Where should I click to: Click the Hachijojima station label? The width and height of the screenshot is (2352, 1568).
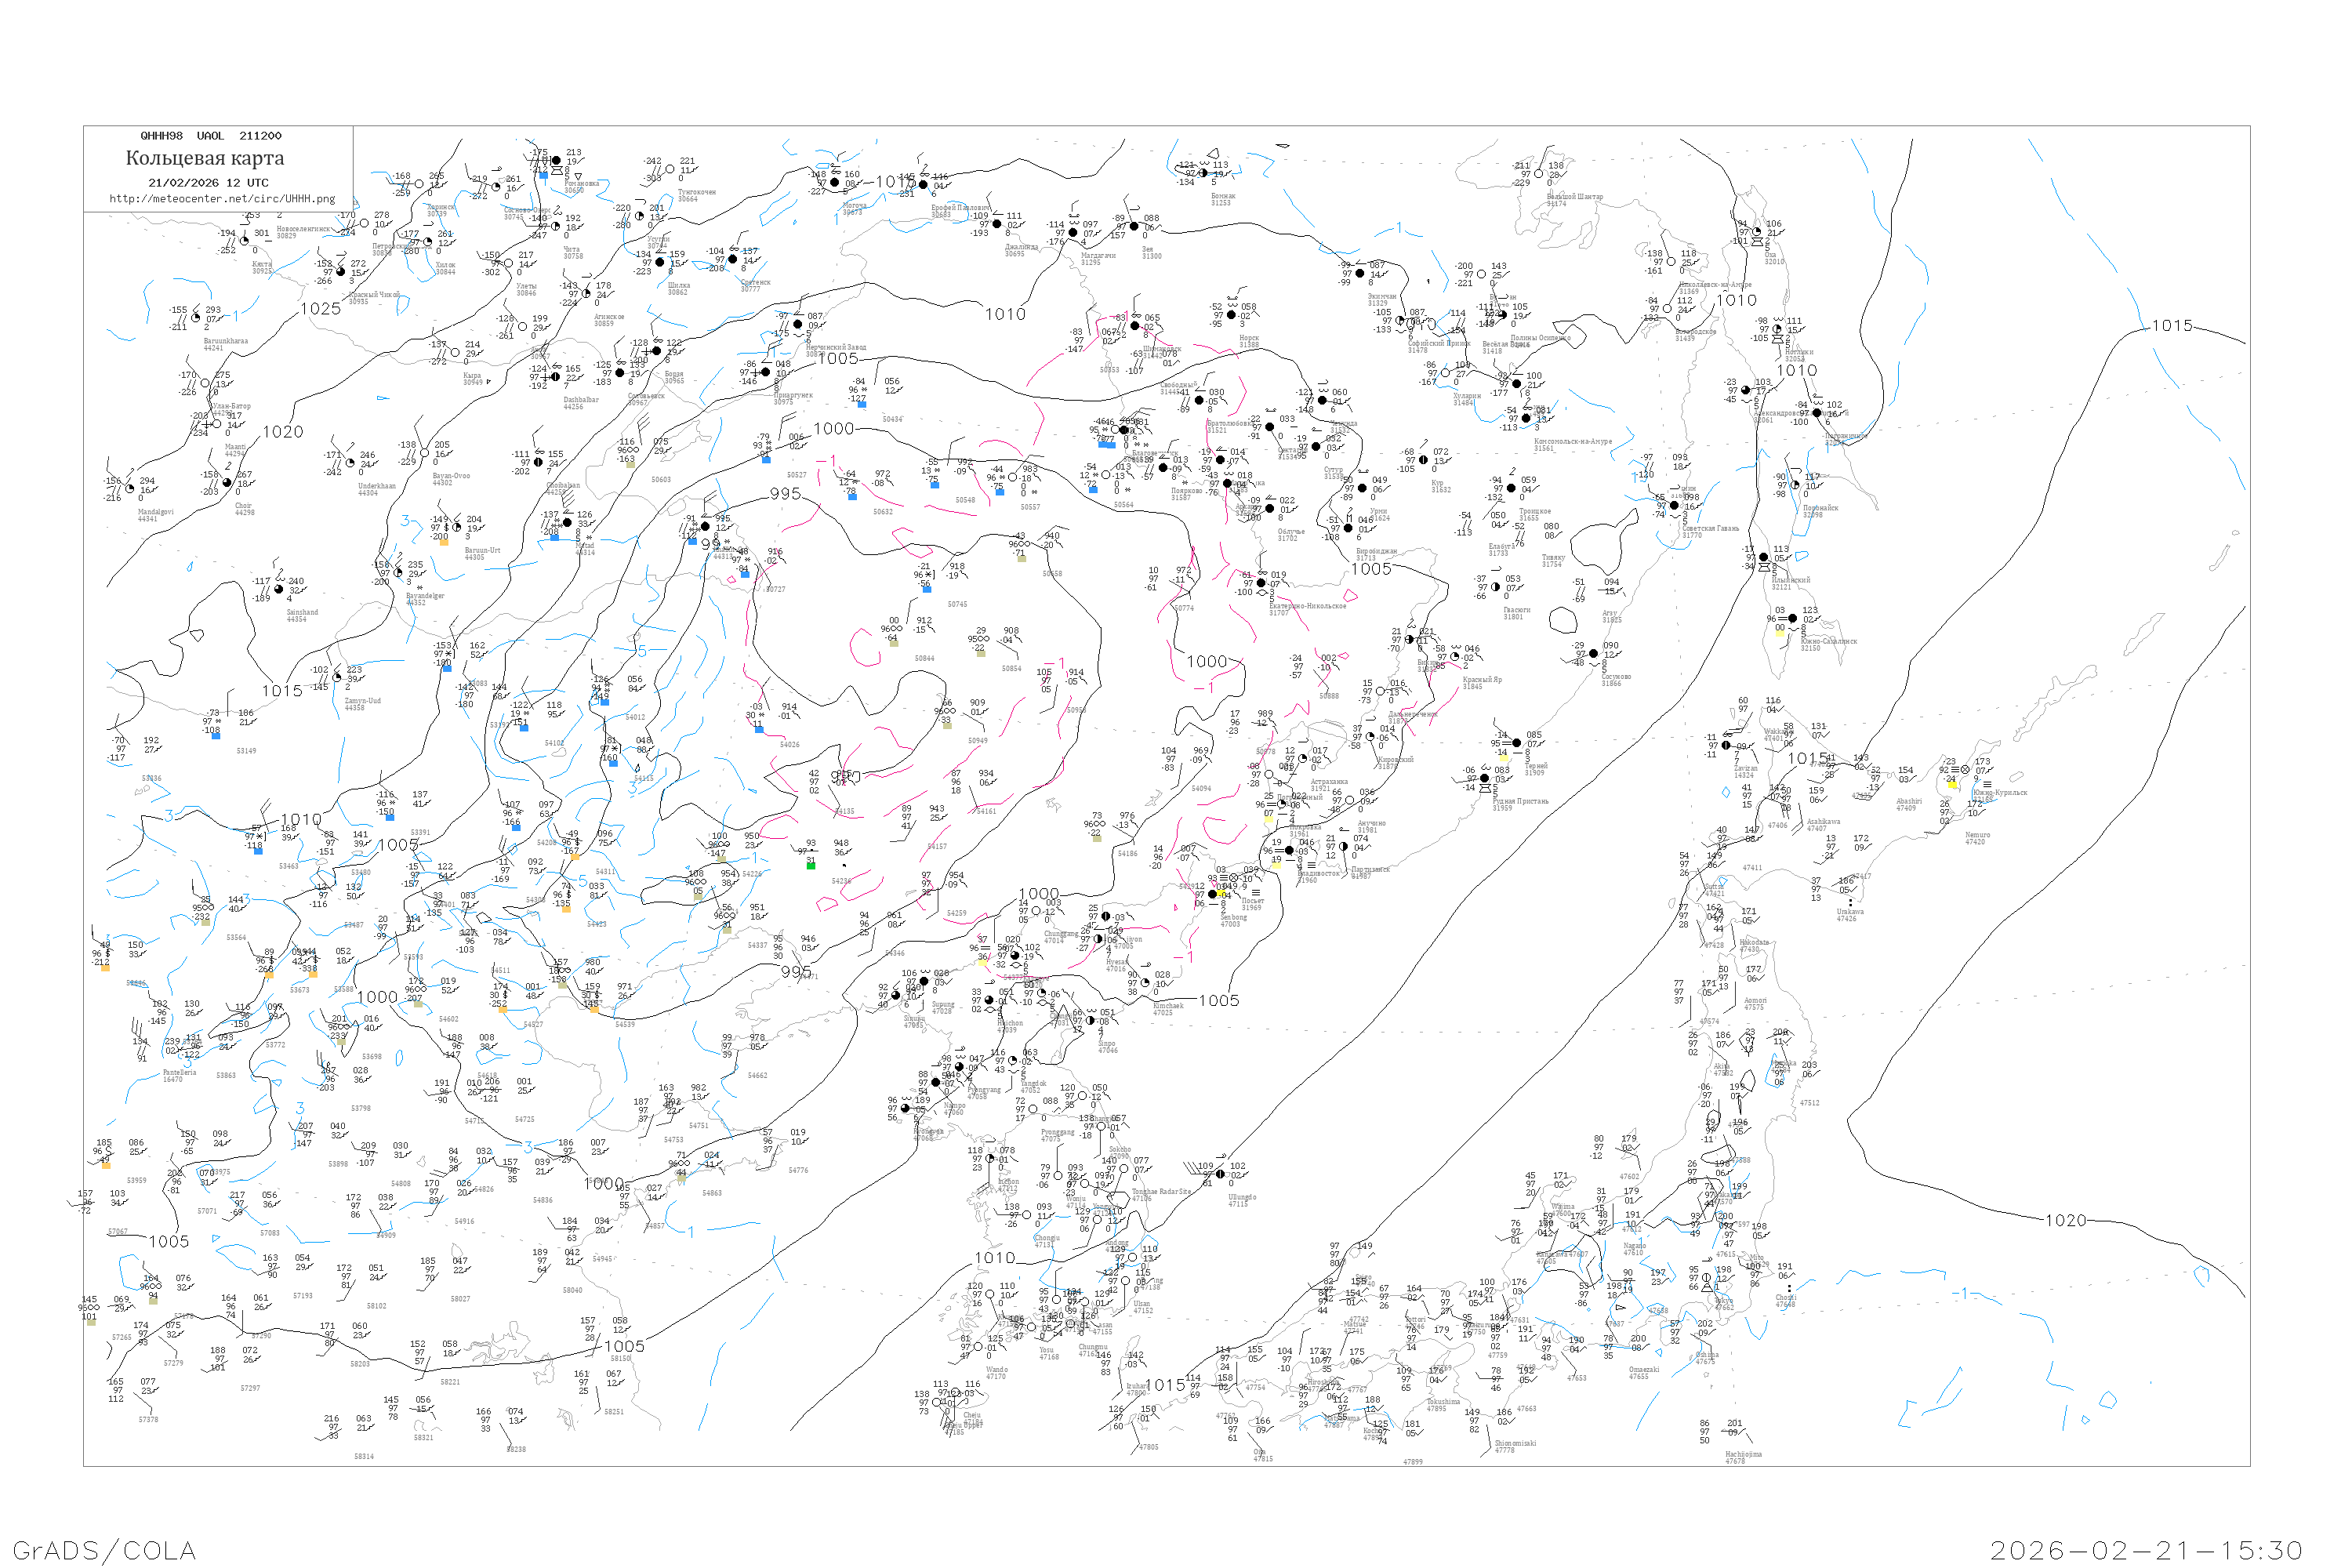1743,1454
